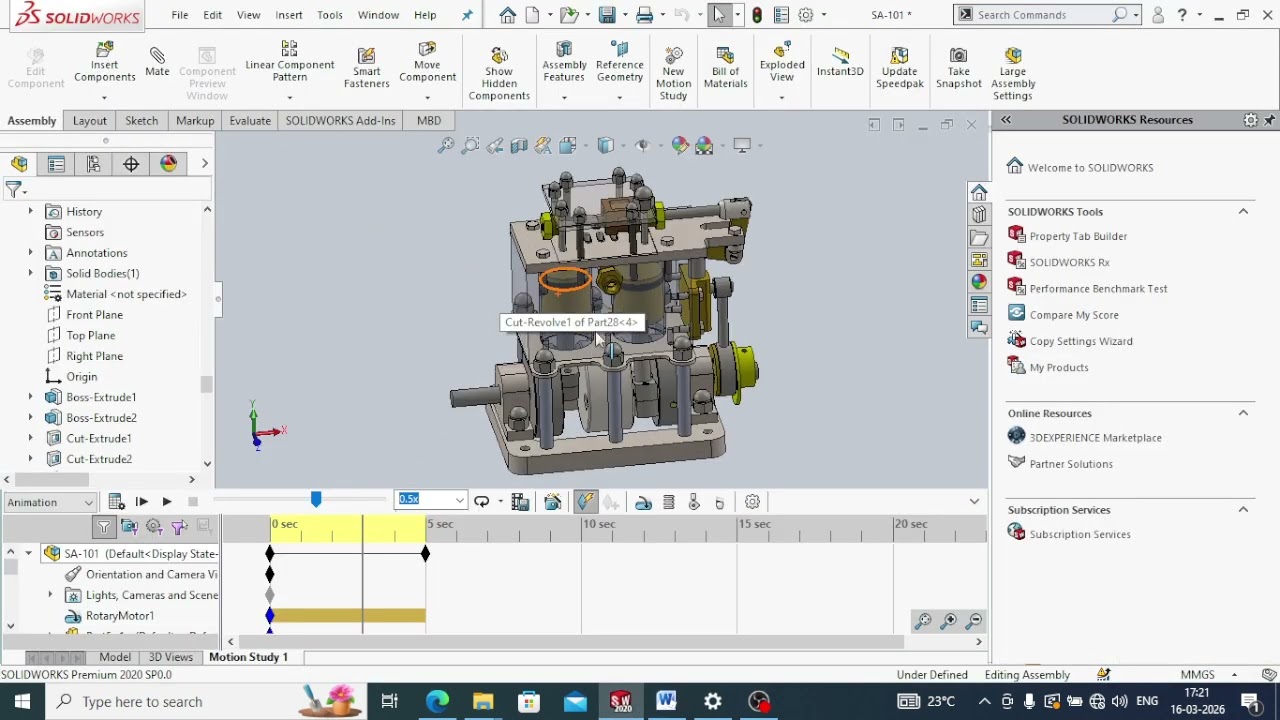The width and height of the screenshot is (1280, 720).
Task: Click the Insert Components tool
Action: tap(104, 62)
